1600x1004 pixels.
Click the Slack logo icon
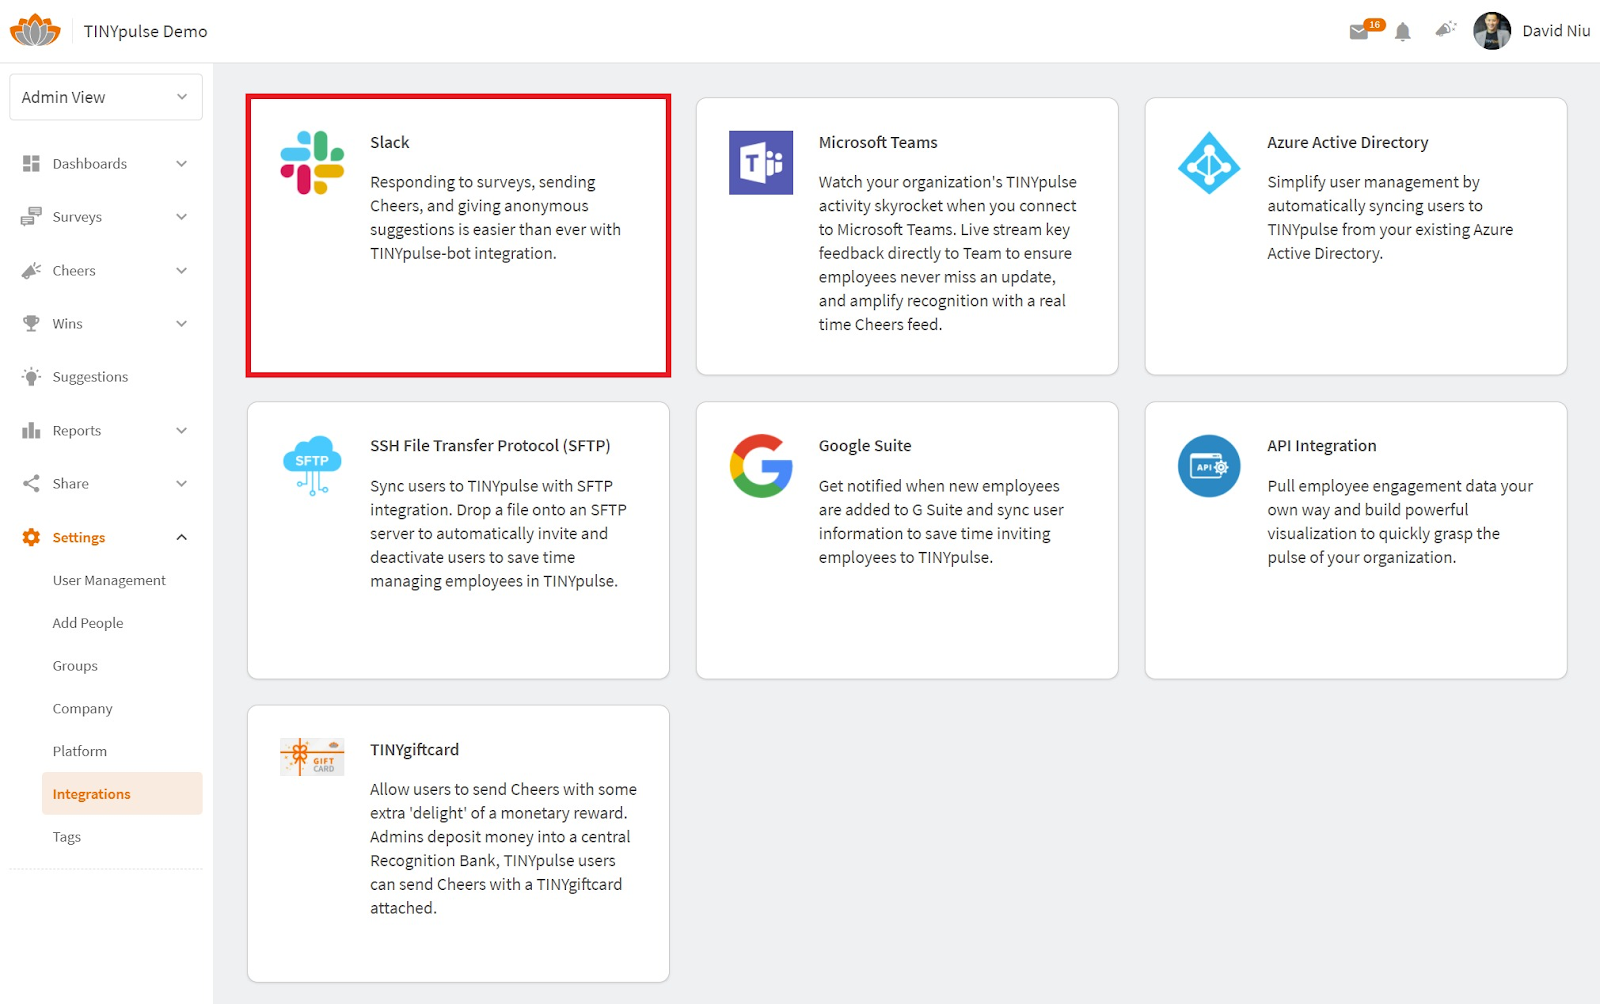312,162
